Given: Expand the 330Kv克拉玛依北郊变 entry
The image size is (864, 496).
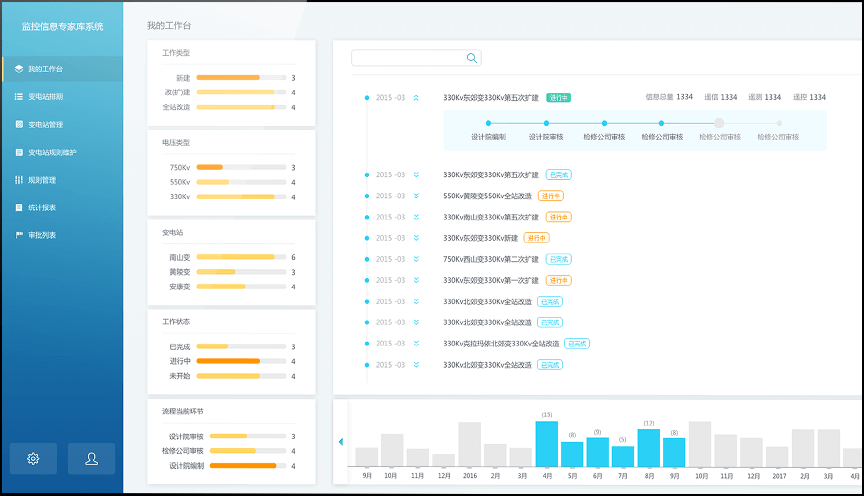Looking at the screenshot, I should click(416, 343).
